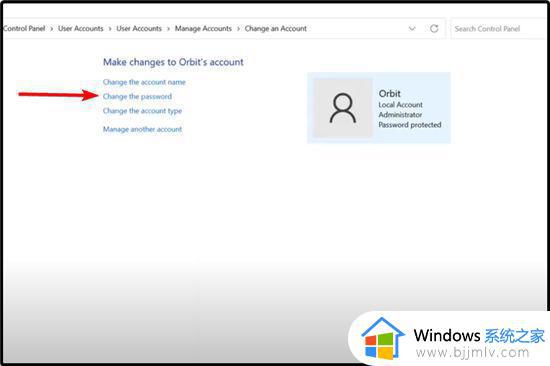This screenshot has height=366, width=550.
Task: Click the 'Password protected' status text
Action: click(x=410, y=125)
